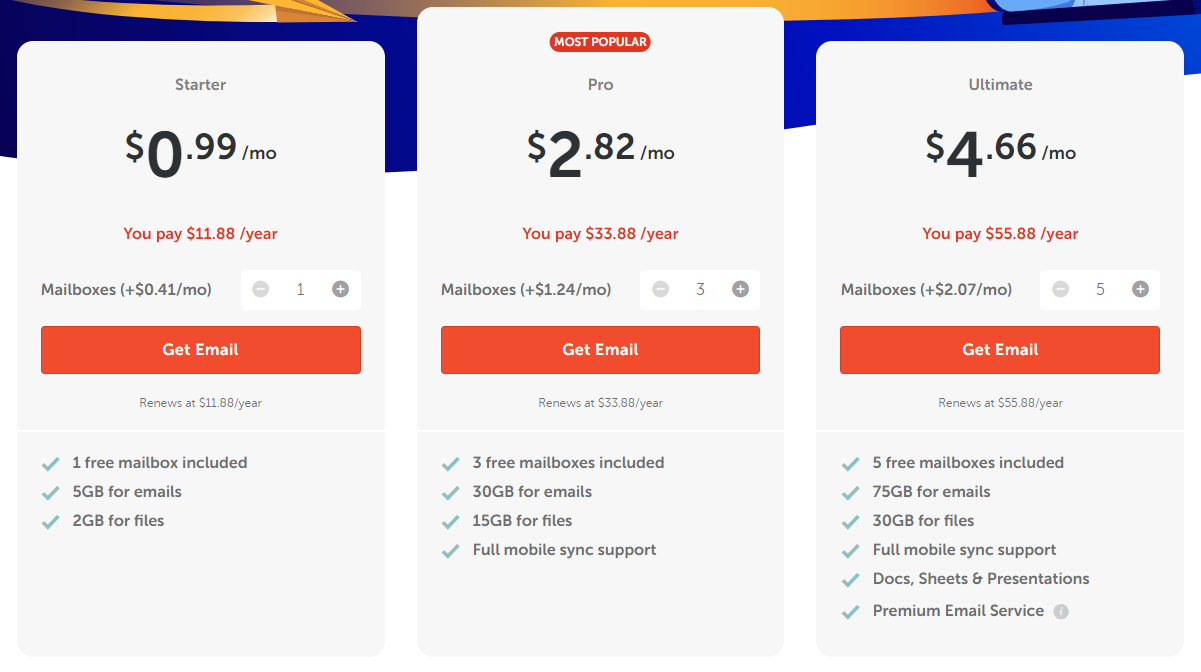The image size is (1201, 672).
Task: Click the Most Popular badge
Action: click(x=600, y=42)
